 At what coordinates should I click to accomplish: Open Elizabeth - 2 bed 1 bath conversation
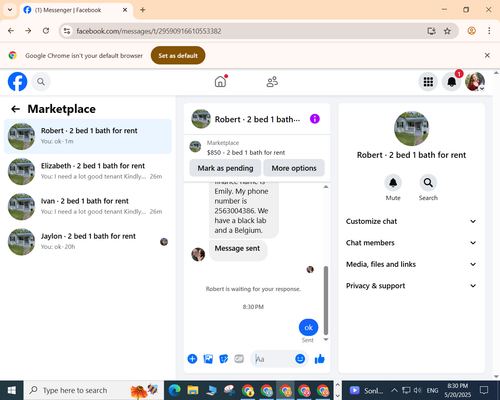click(88, 171)
